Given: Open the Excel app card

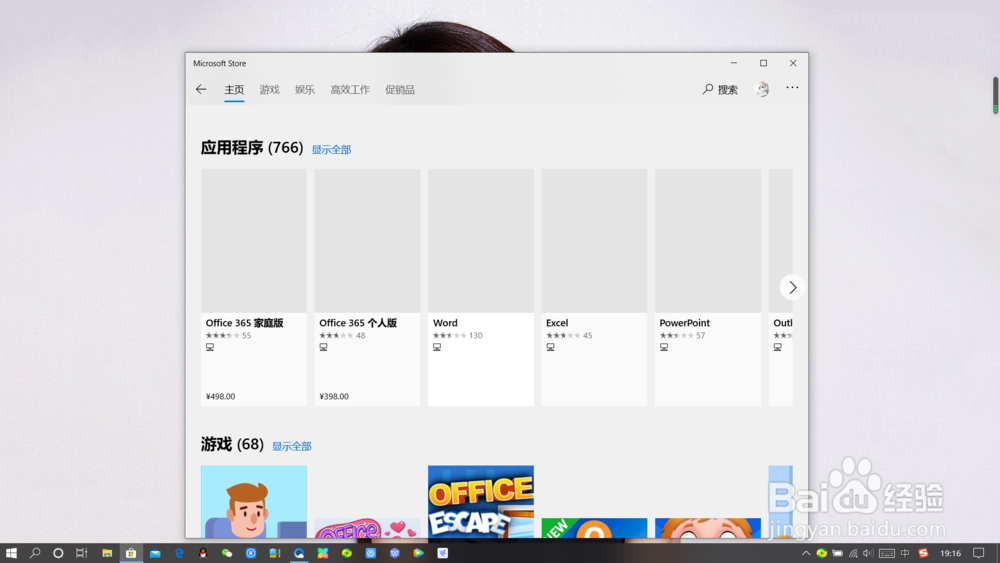Looking at the screenshot, I should pyautogui.click(x=594, y=287).
